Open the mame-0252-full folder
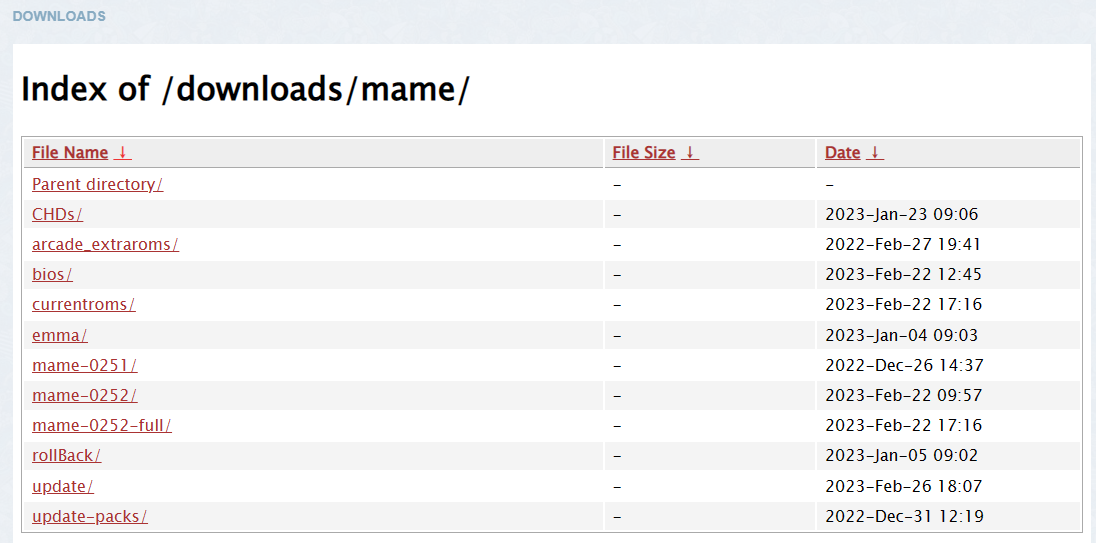Screen dimensions: 1096x543 tap(101, 425)
